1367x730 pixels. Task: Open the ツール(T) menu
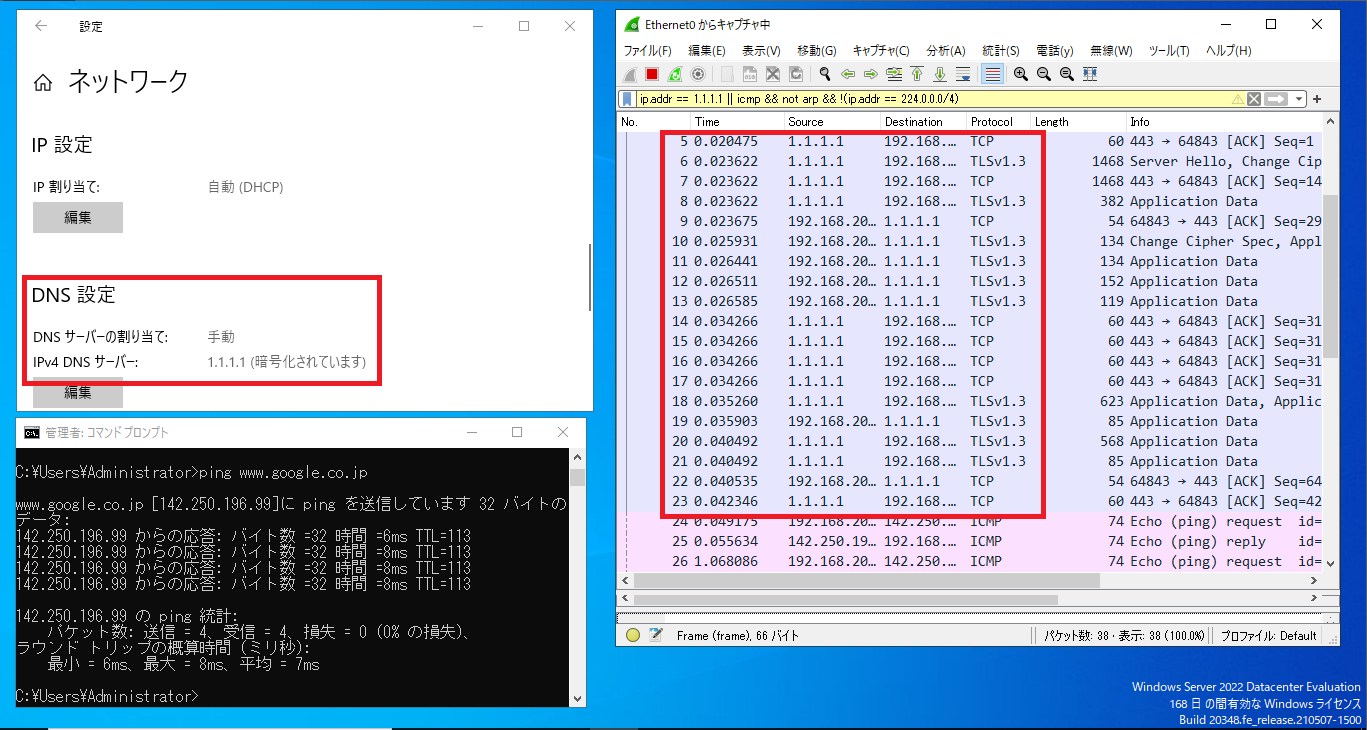[x=1169, y=51]
